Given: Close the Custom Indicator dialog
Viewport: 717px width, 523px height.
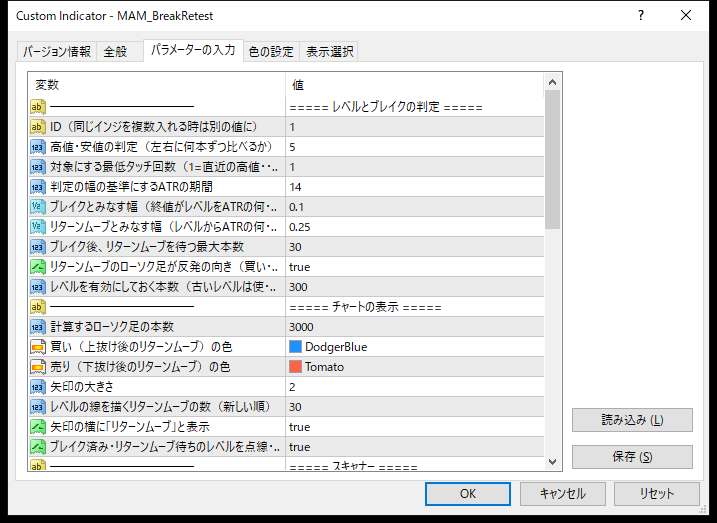Looking at the screenshot, I should (686, 16).
